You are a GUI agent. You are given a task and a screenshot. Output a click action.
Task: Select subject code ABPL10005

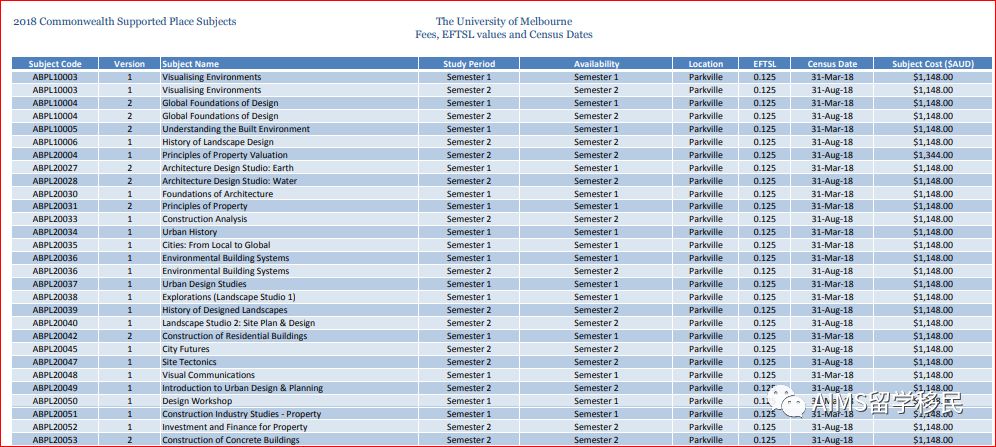[55, 129]
